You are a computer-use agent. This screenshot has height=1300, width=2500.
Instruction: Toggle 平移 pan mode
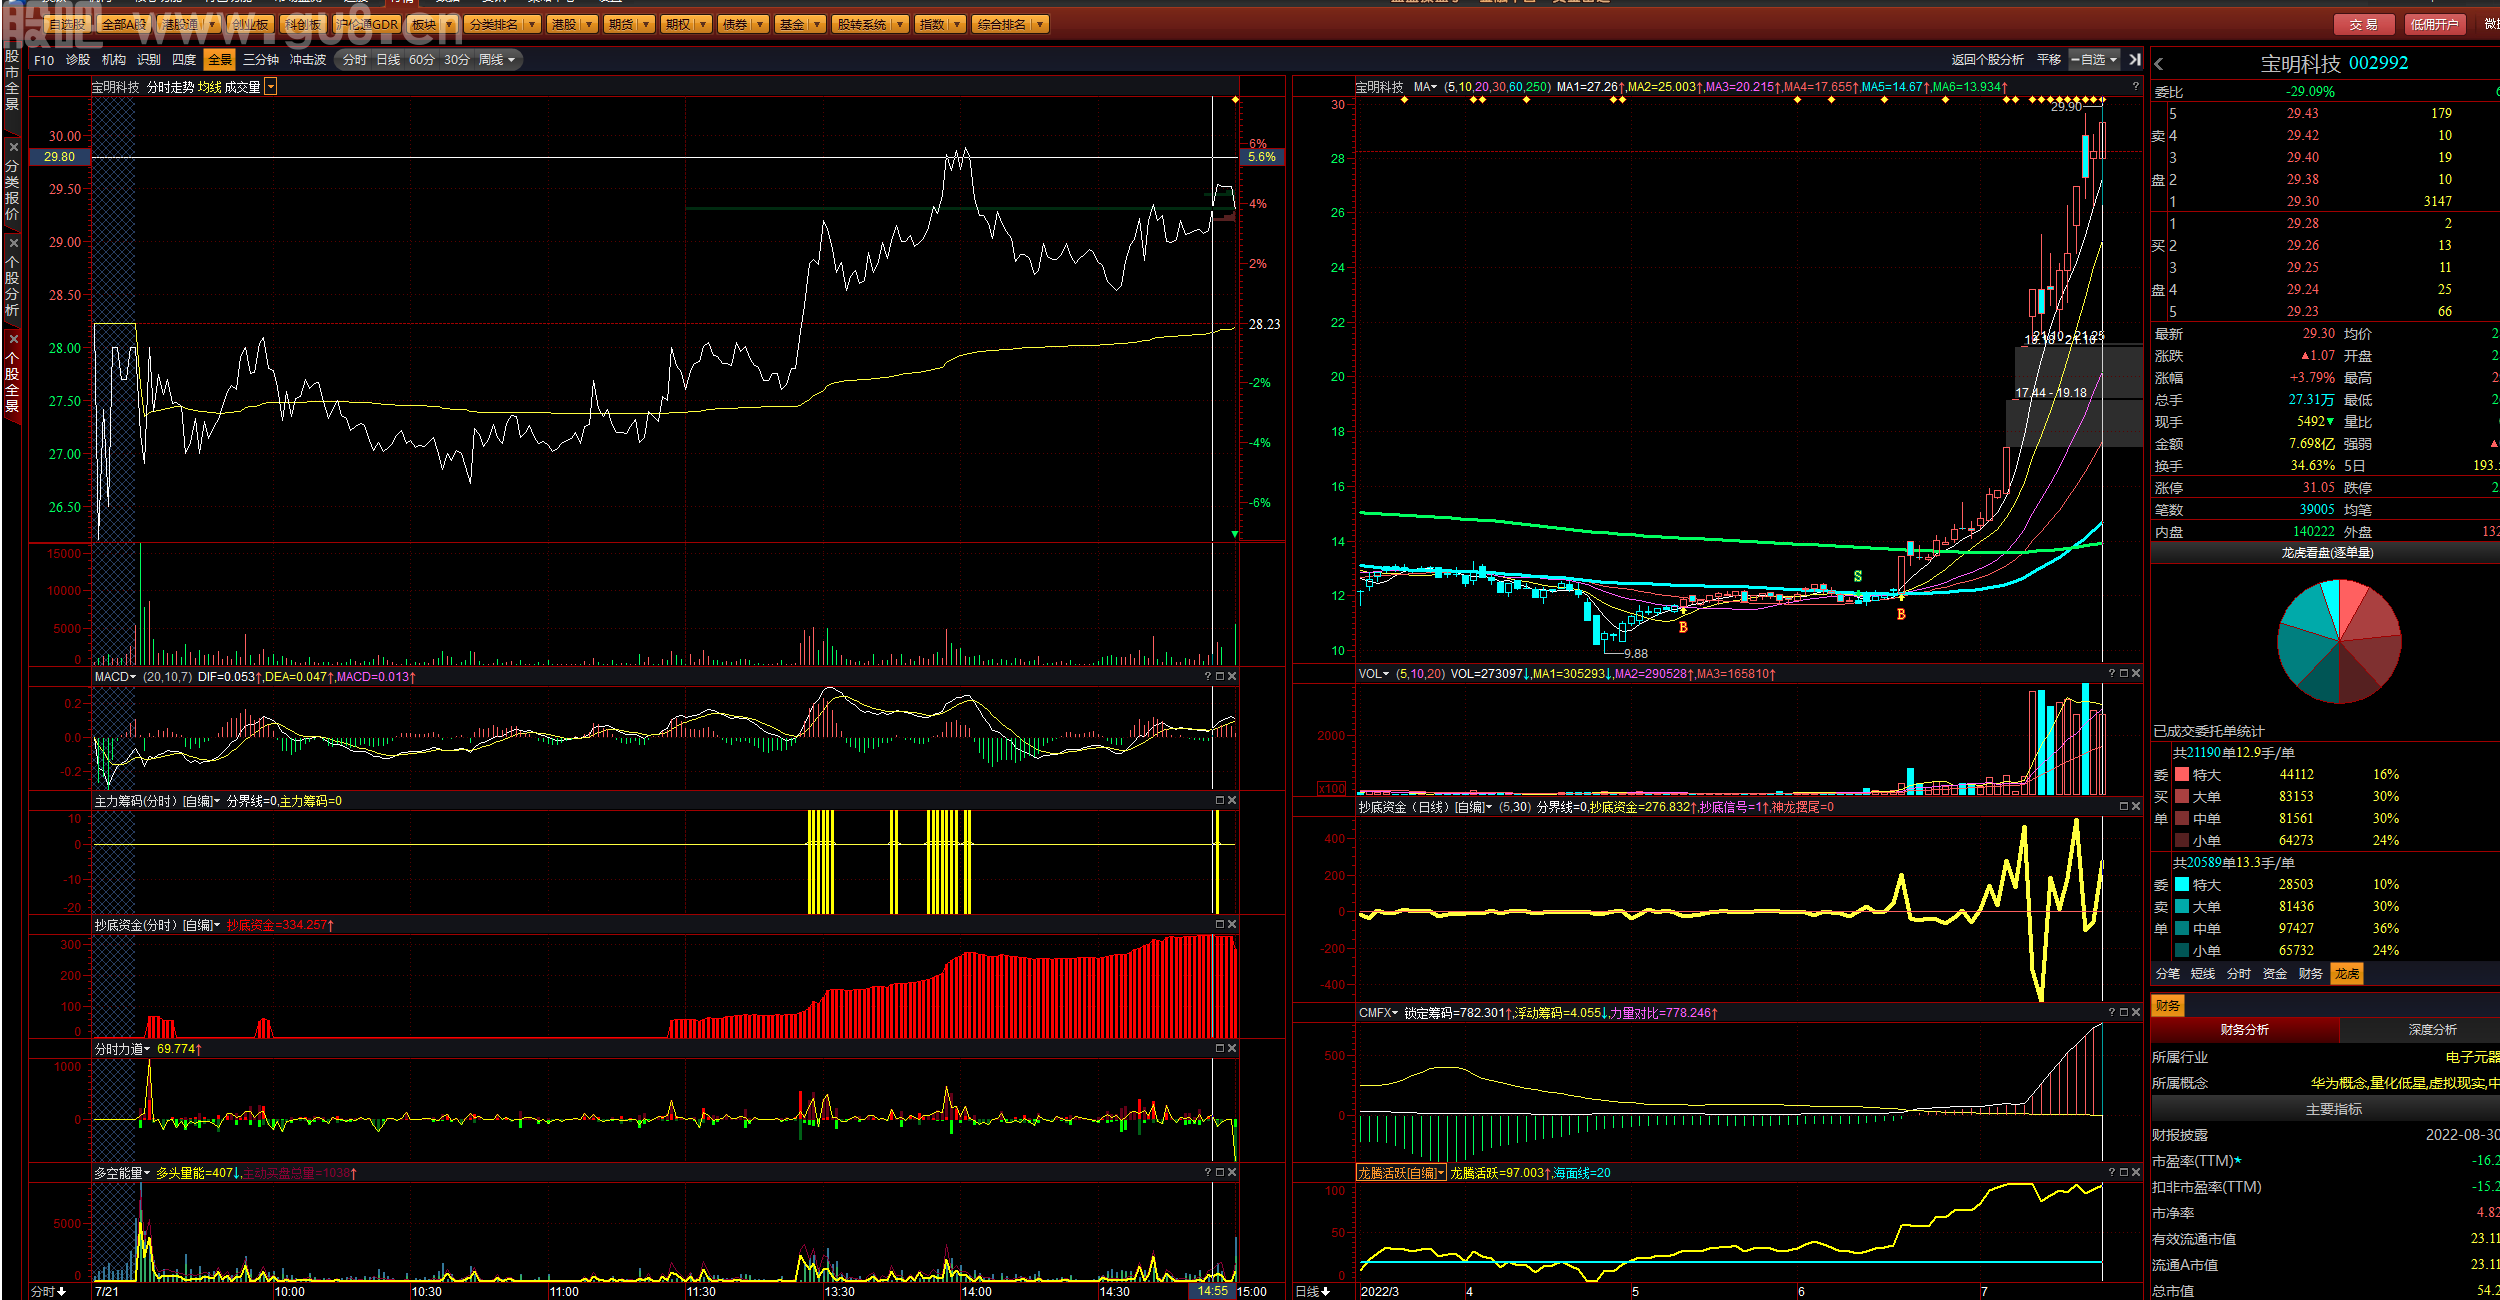pyautogui.click(x=2049, y=60)
